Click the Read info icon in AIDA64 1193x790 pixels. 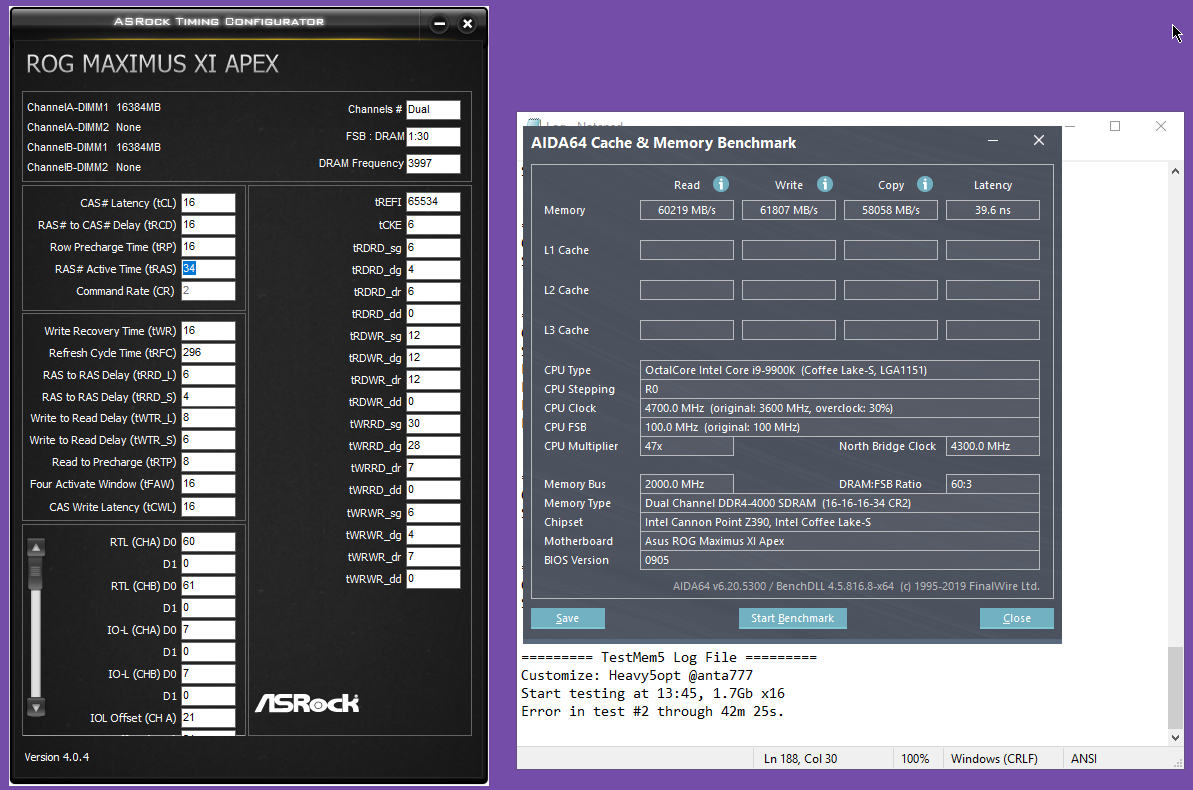[721, 184]
